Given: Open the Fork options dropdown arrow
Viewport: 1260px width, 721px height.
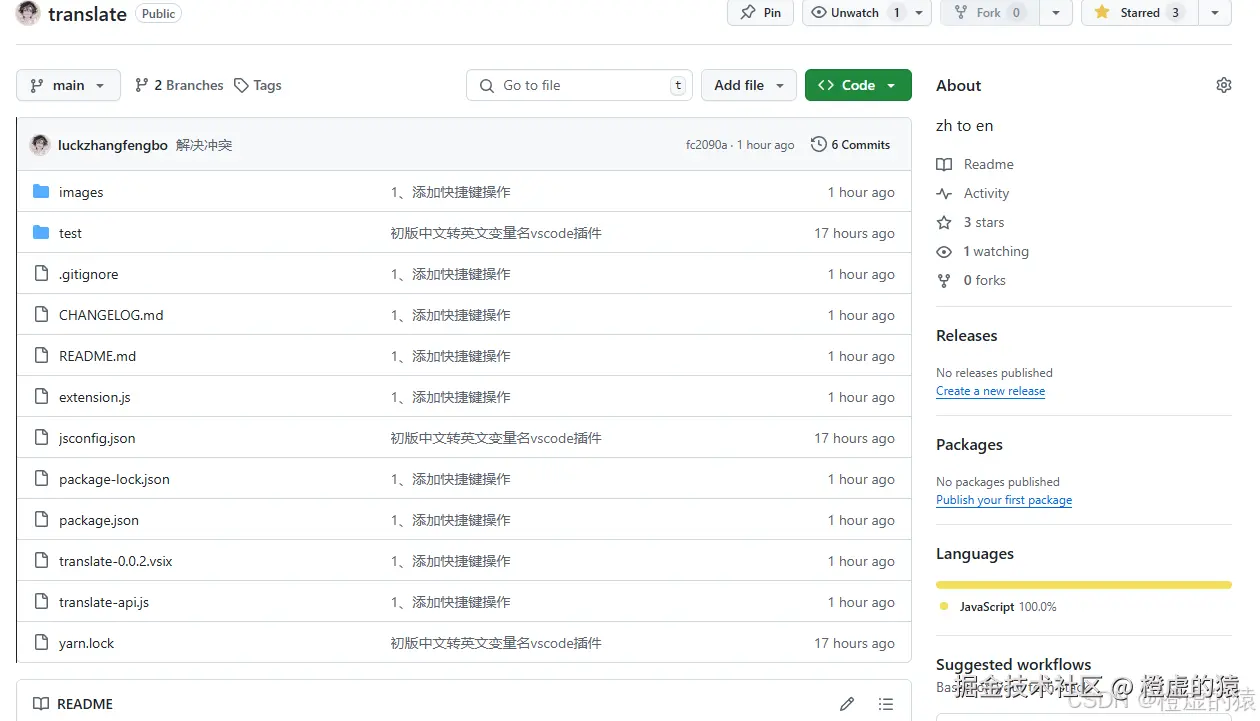Looking at the screenshot, I should tap(1056, 13).
